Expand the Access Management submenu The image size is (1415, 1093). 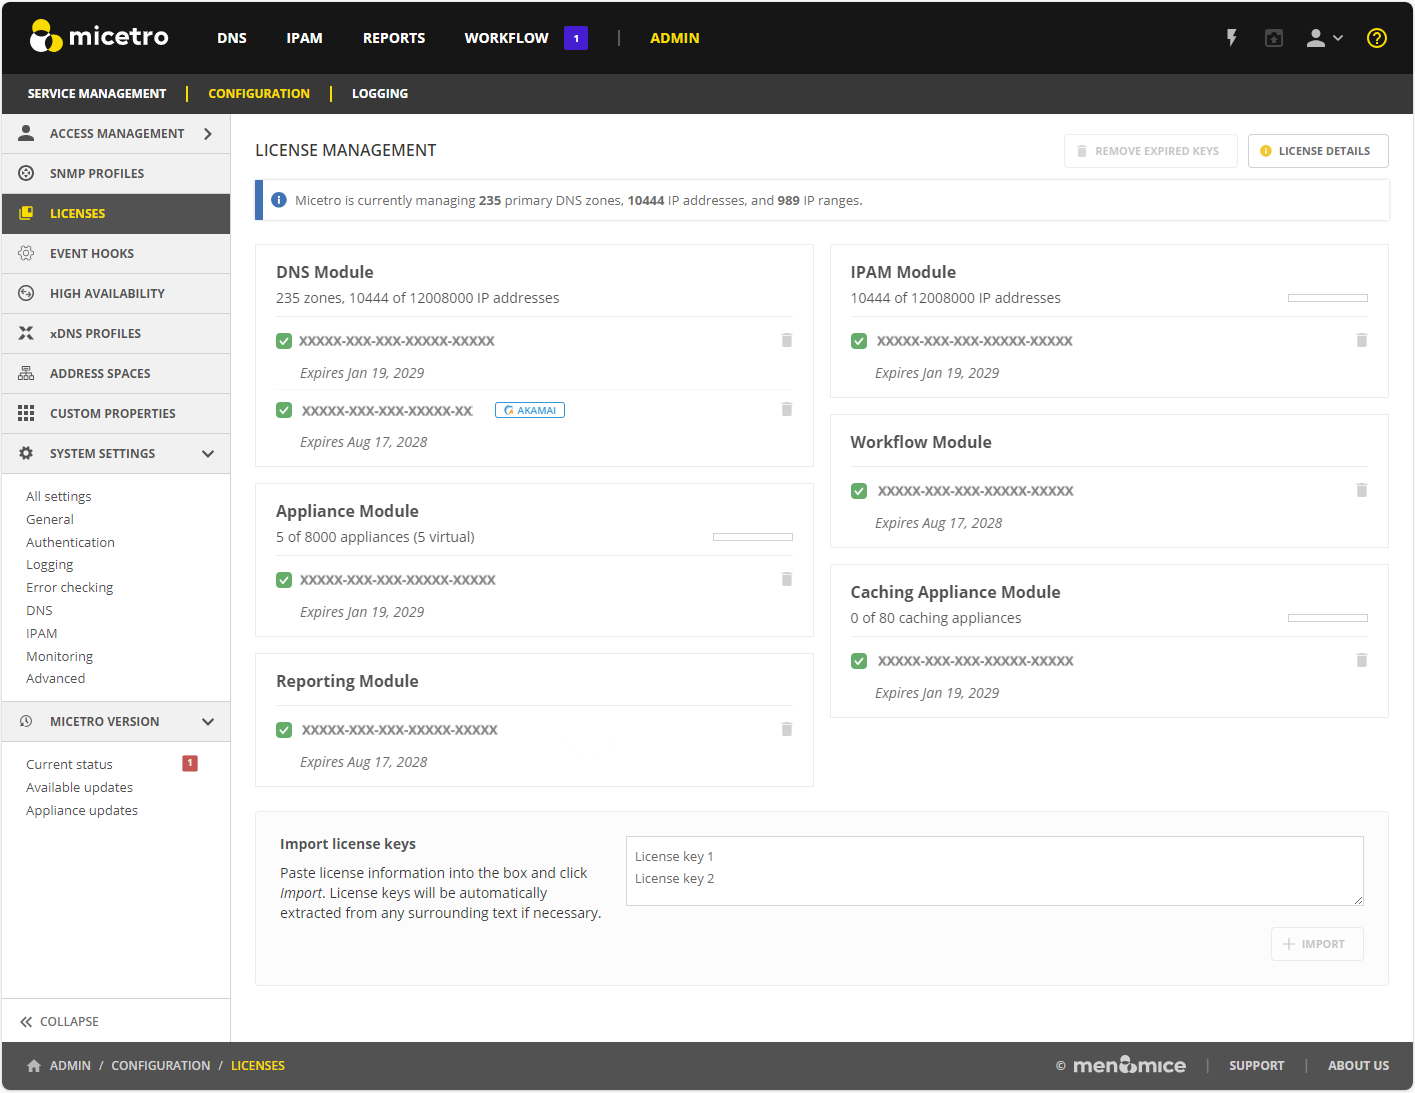click(x=208, y=134)
